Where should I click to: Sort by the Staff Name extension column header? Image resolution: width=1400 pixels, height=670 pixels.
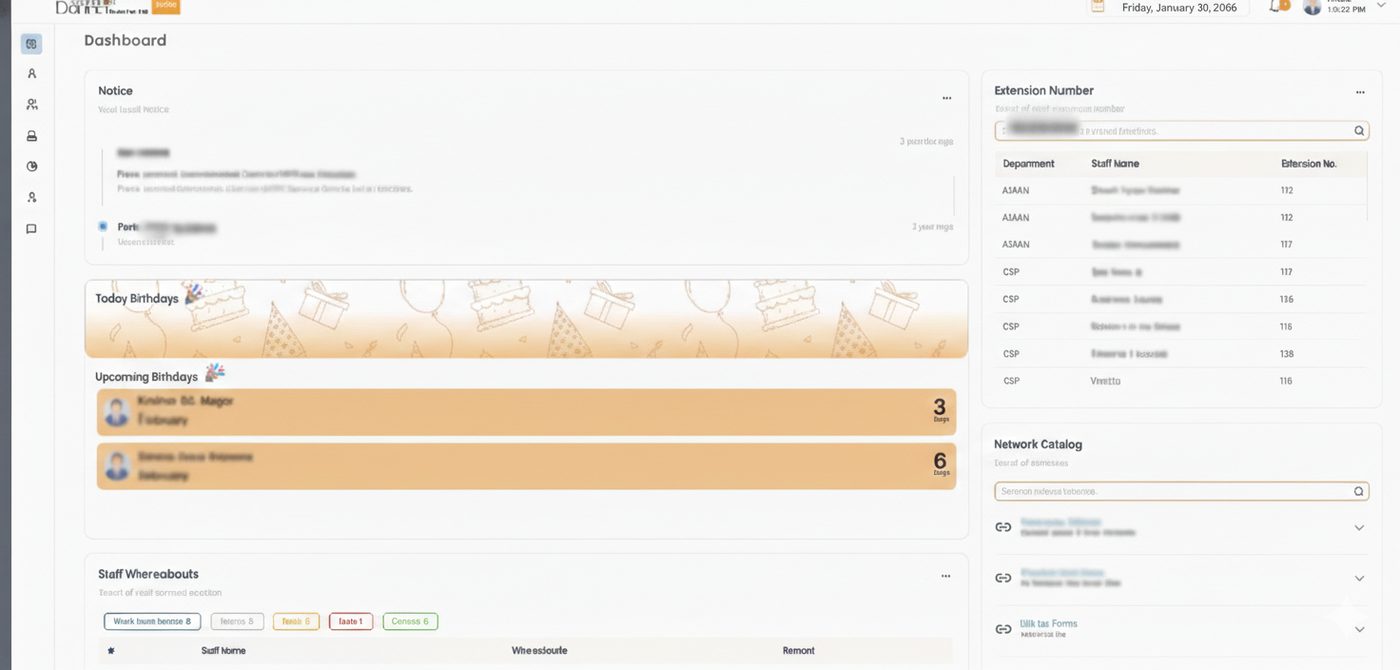point(1115,163)
